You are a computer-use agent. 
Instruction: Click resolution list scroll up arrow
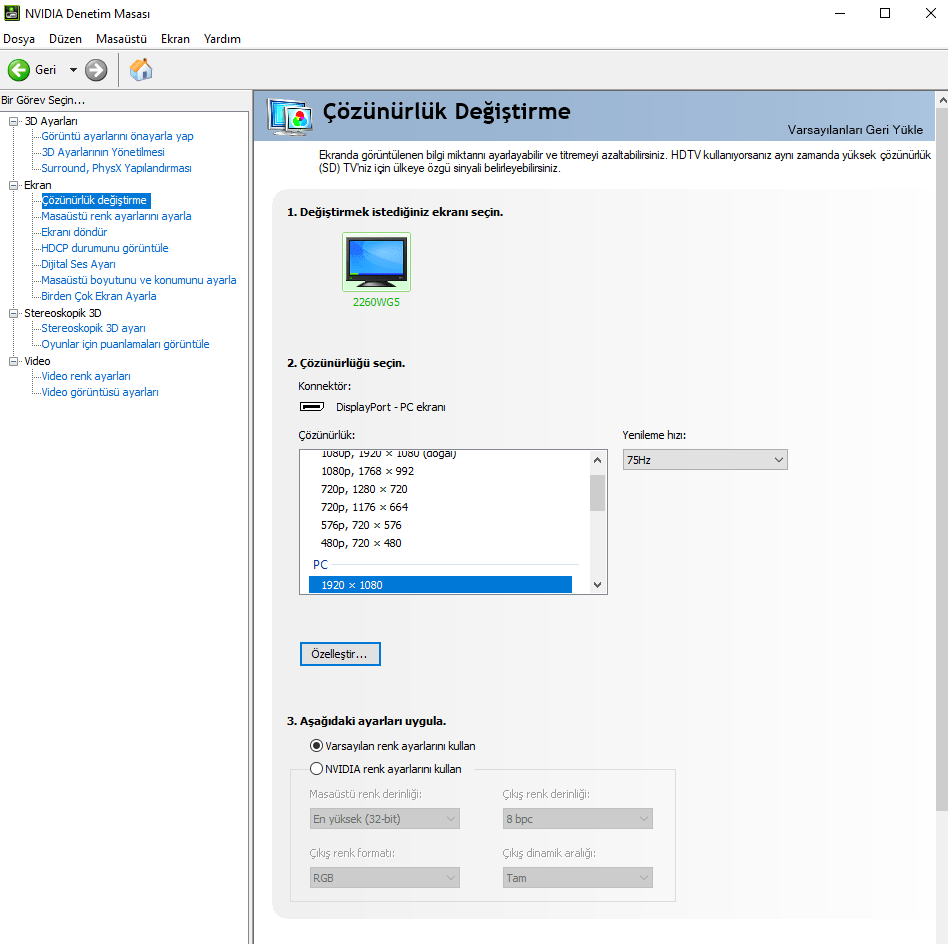click(597, 460)
